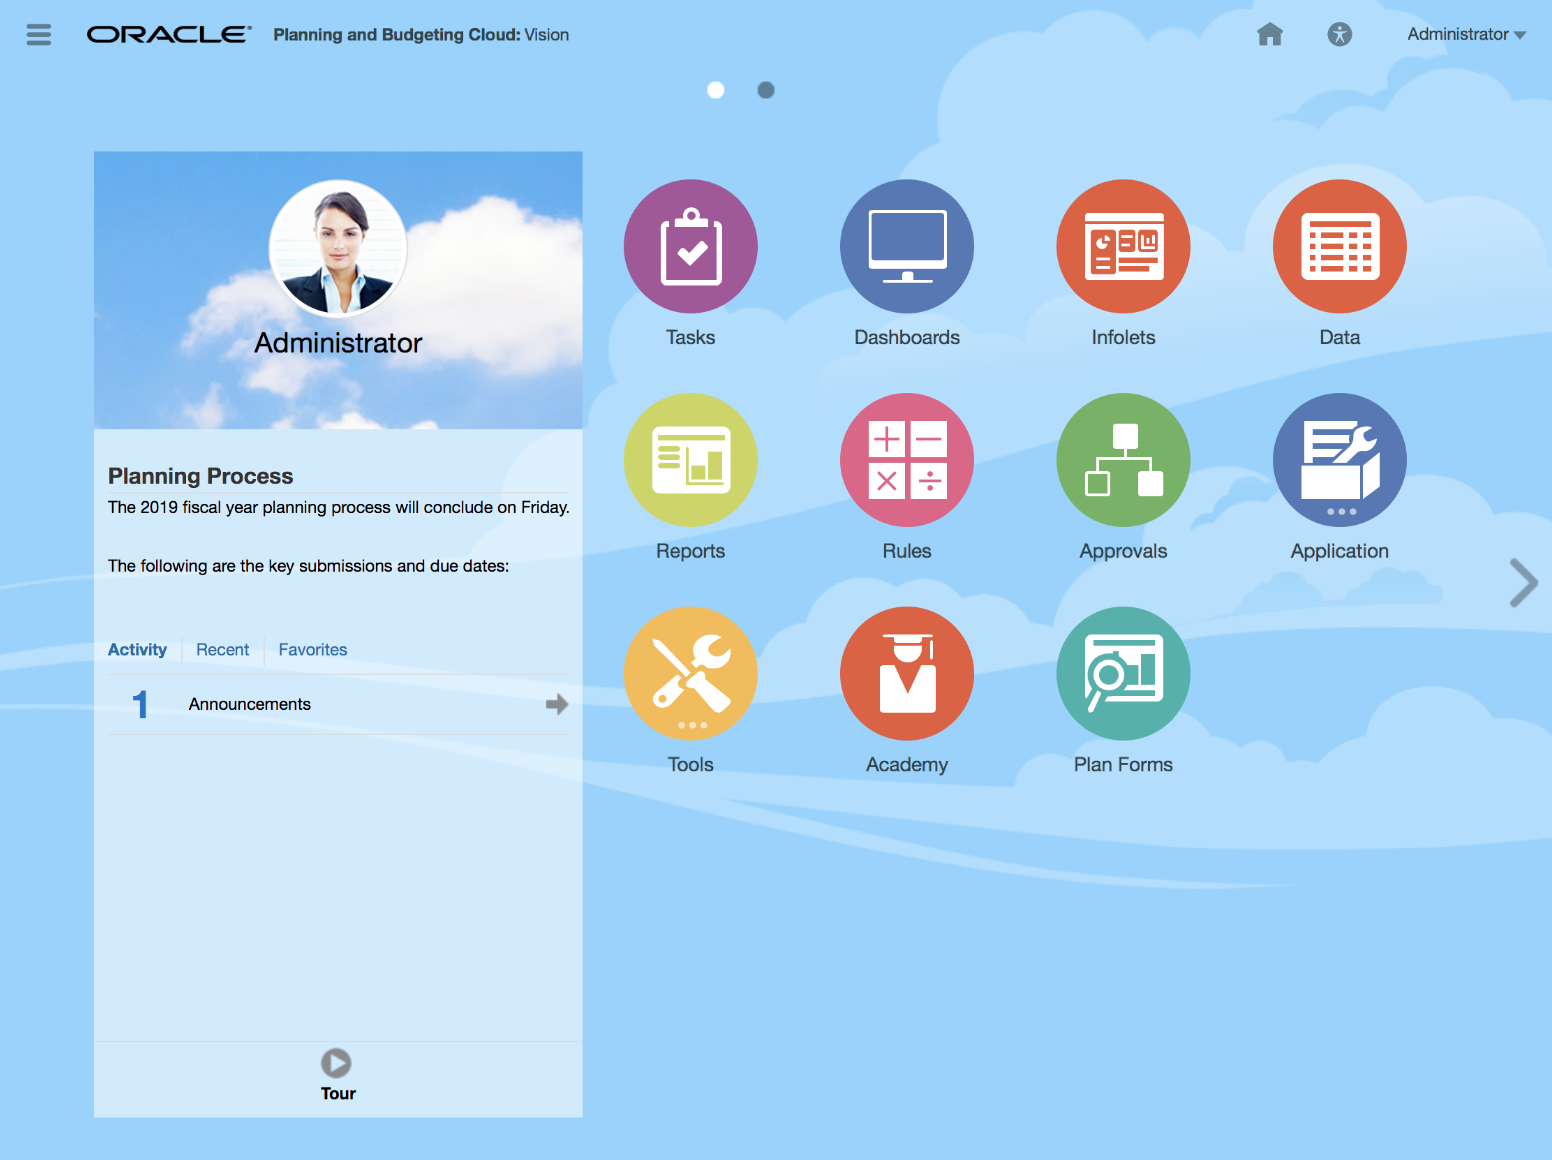Click the Administrator name under photo

pos(338,343)
